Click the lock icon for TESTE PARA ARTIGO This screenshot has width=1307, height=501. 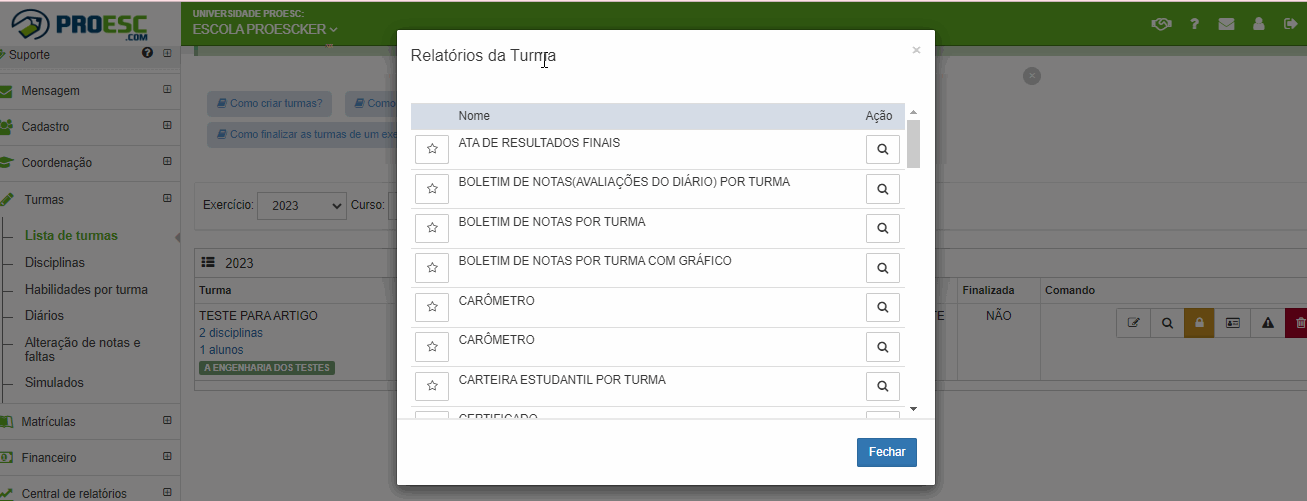coord(1200,323)
